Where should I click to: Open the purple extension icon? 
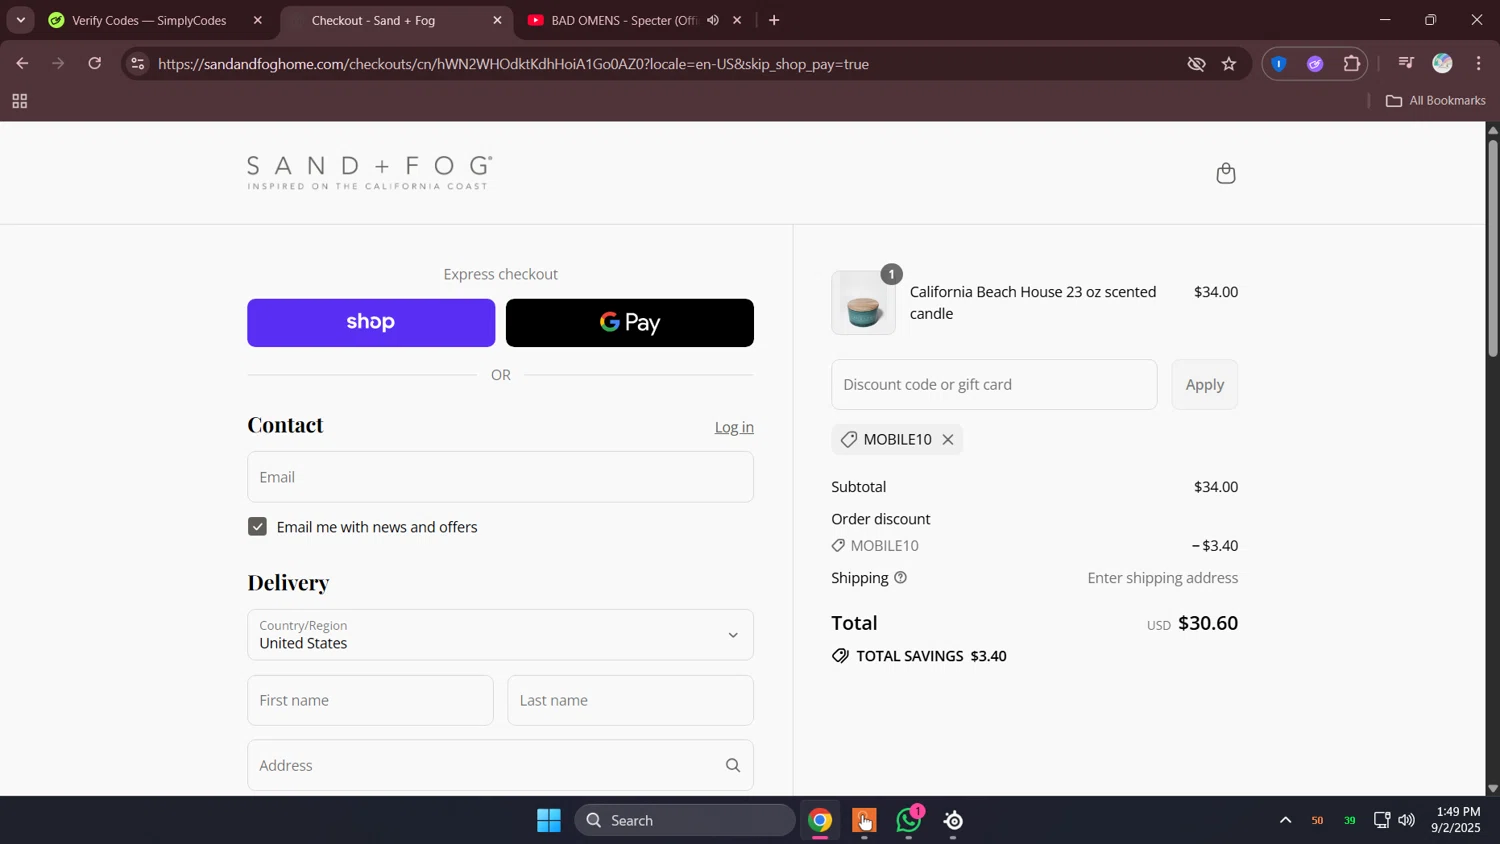point(1315,64)
